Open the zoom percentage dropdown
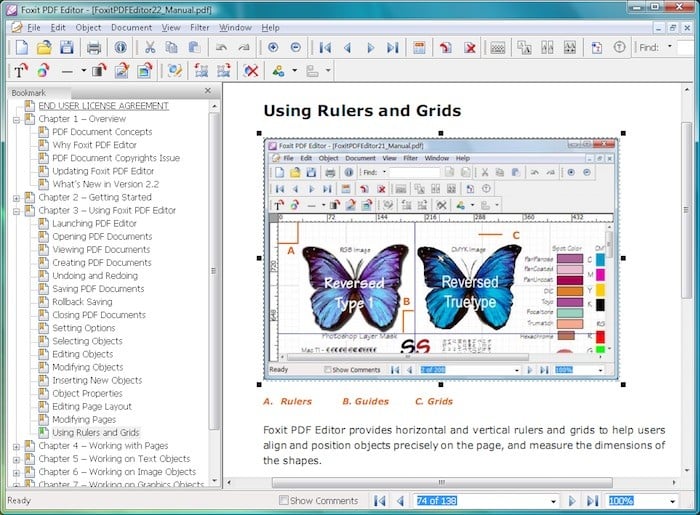 (x=672, y=501)
